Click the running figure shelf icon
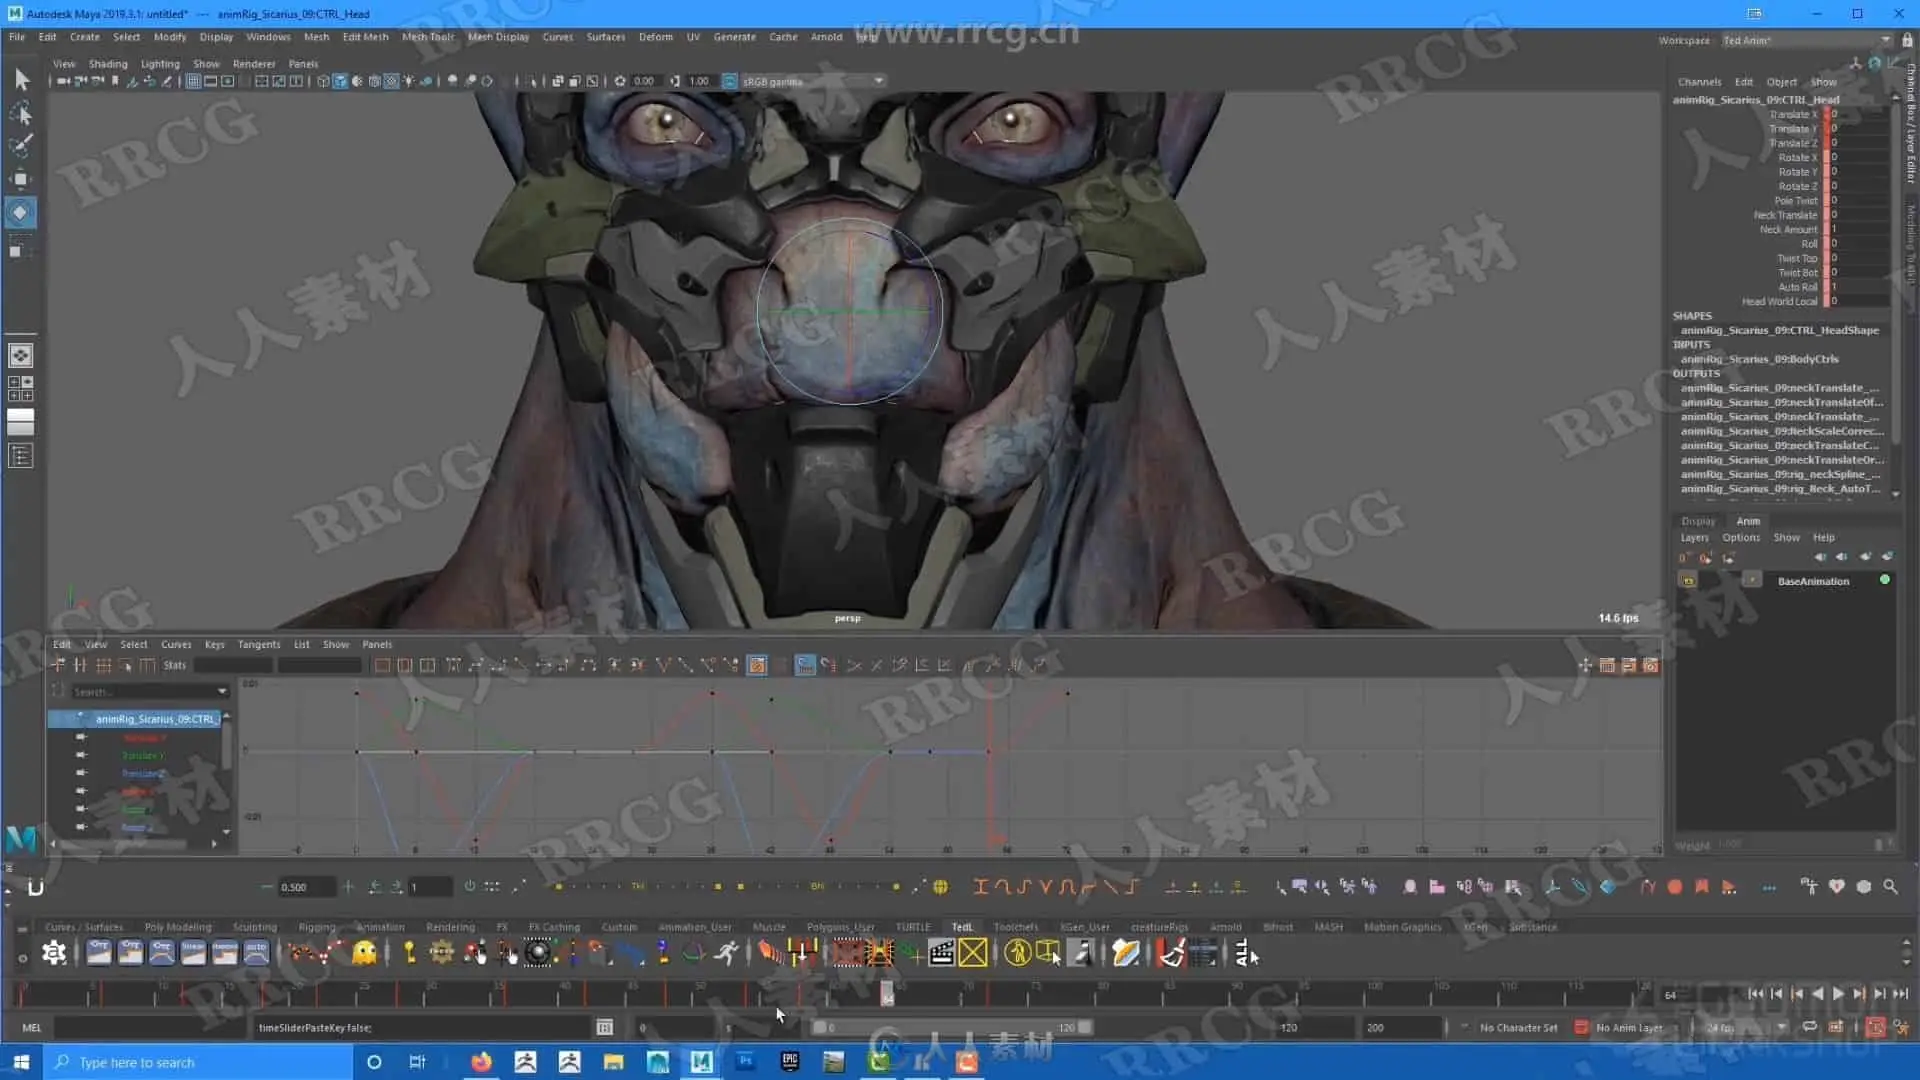 tap(727, 953)
